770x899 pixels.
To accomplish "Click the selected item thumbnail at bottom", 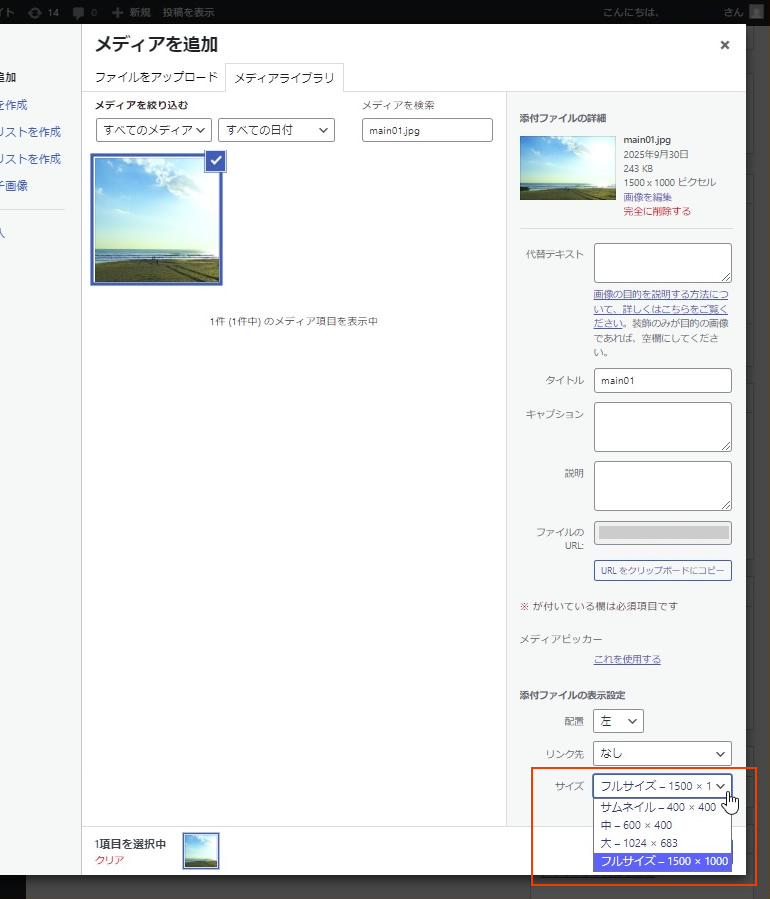I will point(201,850).
